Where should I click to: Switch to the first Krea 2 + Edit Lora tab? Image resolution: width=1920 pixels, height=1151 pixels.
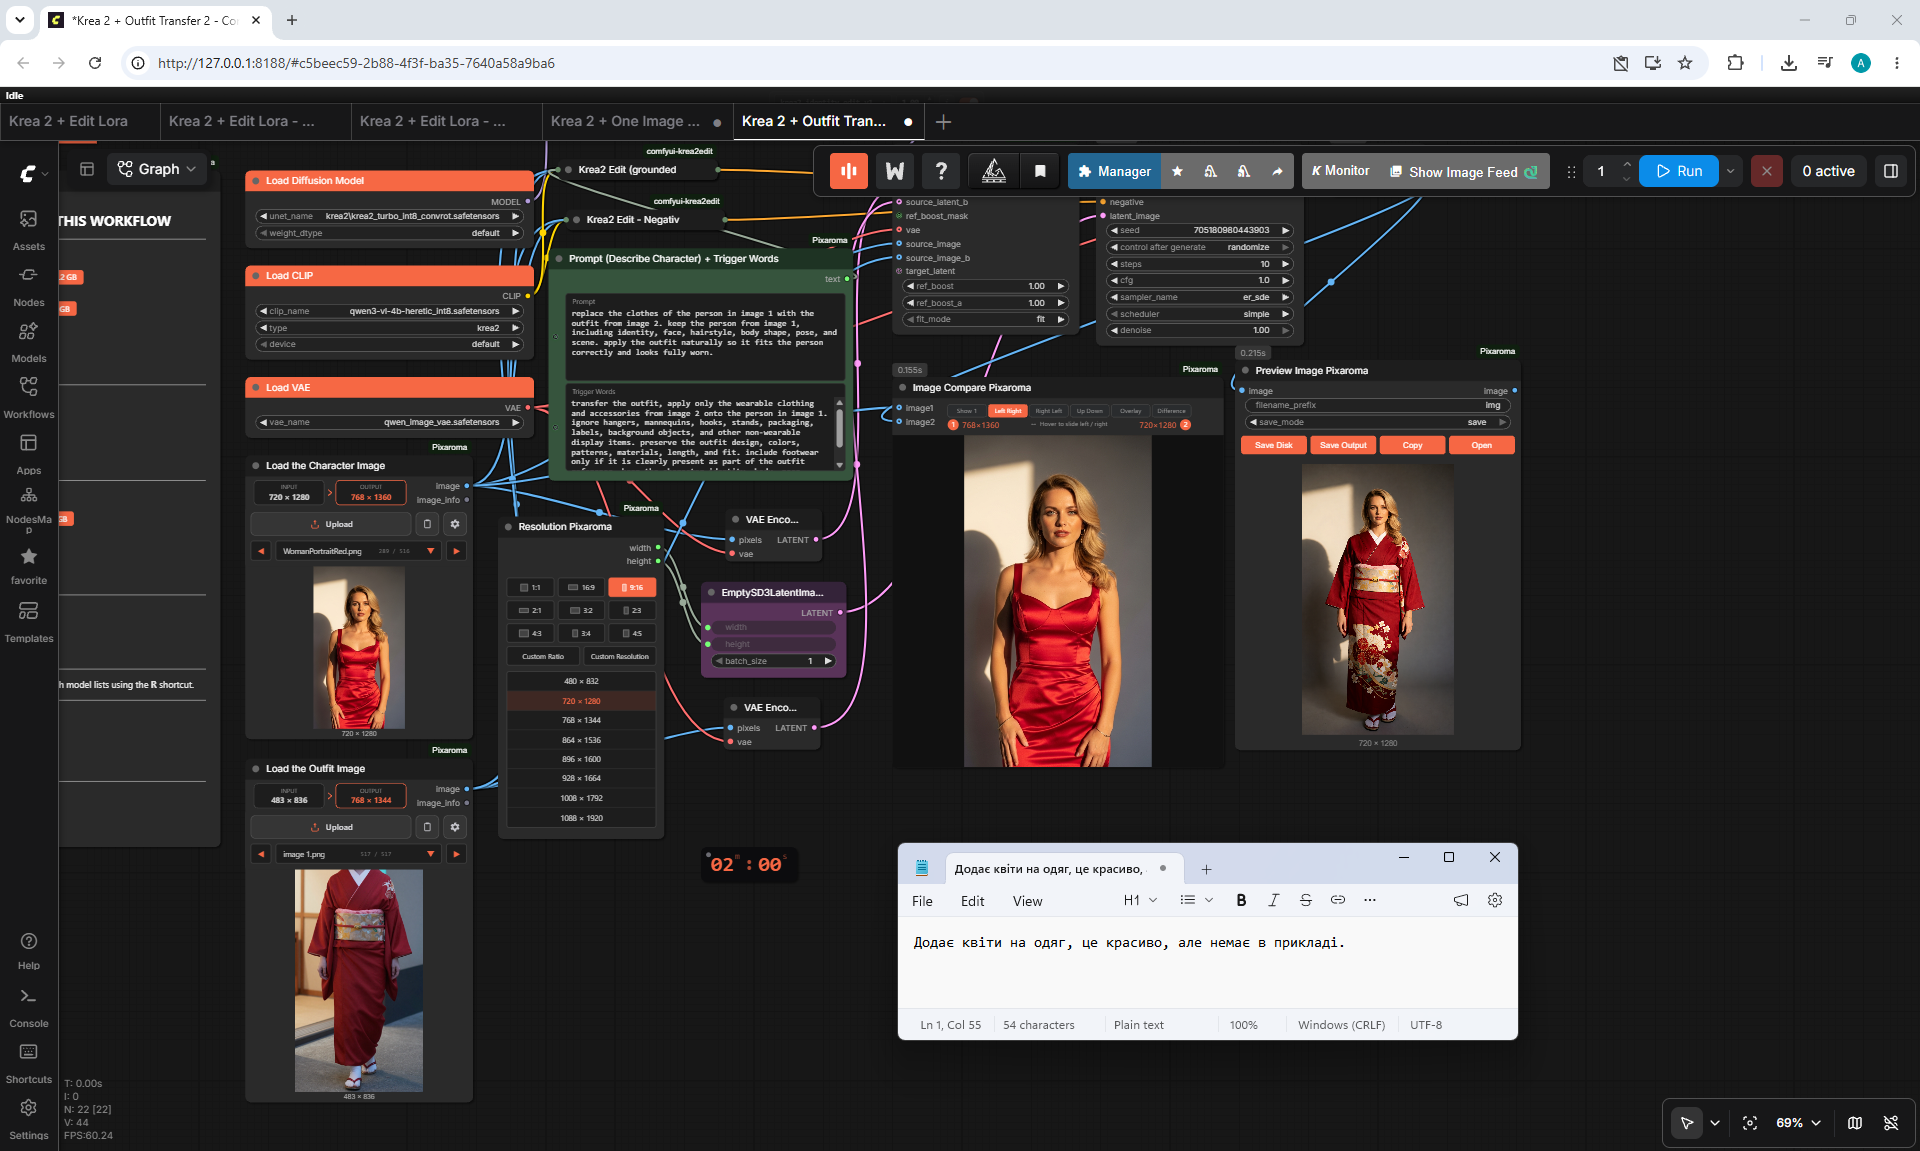(80, 121)
